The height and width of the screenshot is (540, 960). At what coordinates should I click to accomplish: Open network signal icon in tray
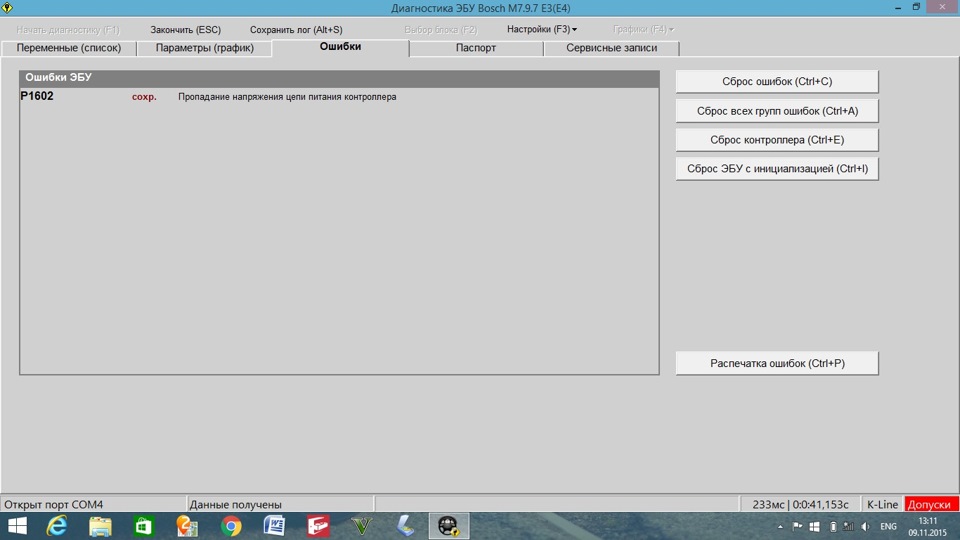(849, 527)
